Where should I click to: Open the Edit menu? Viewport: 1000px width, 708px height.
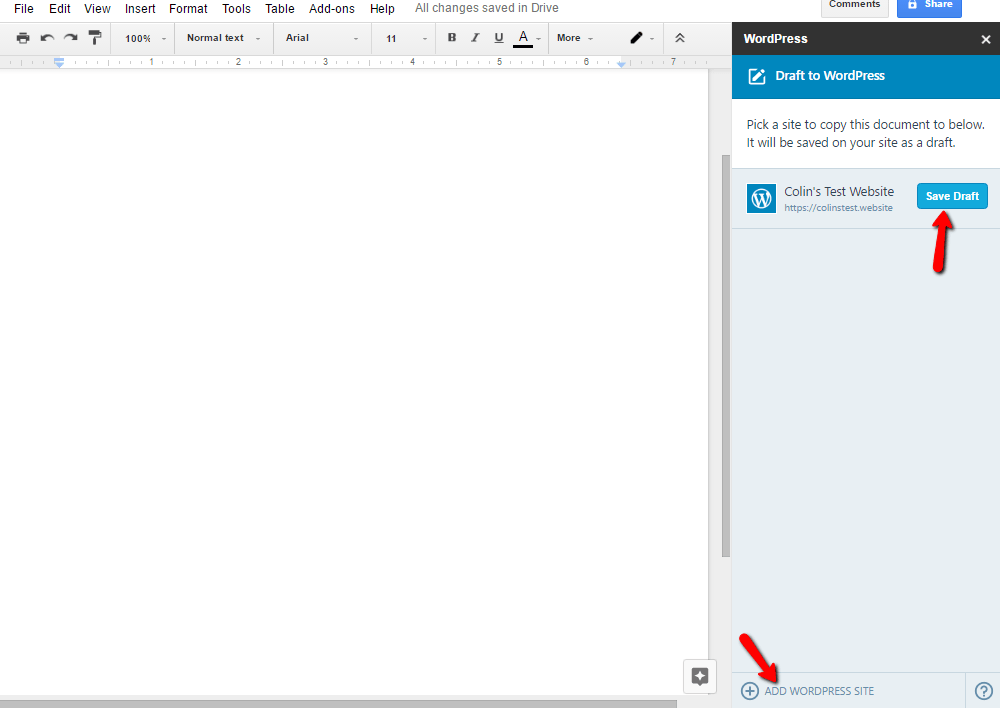tap(60, 9)
